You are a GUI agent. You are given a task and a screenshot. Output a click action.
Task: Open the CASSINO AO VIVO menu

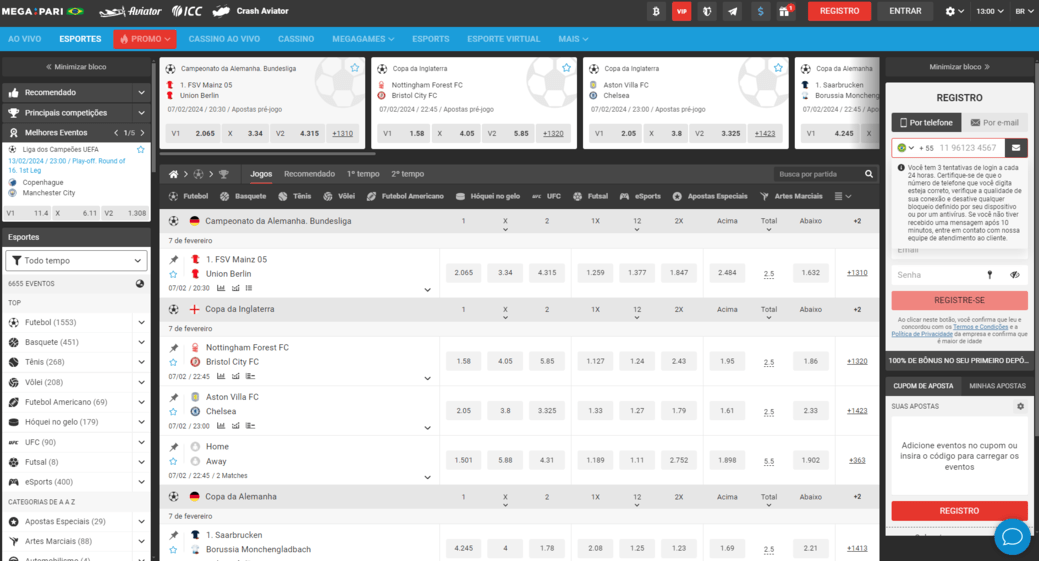coord(224,39)
